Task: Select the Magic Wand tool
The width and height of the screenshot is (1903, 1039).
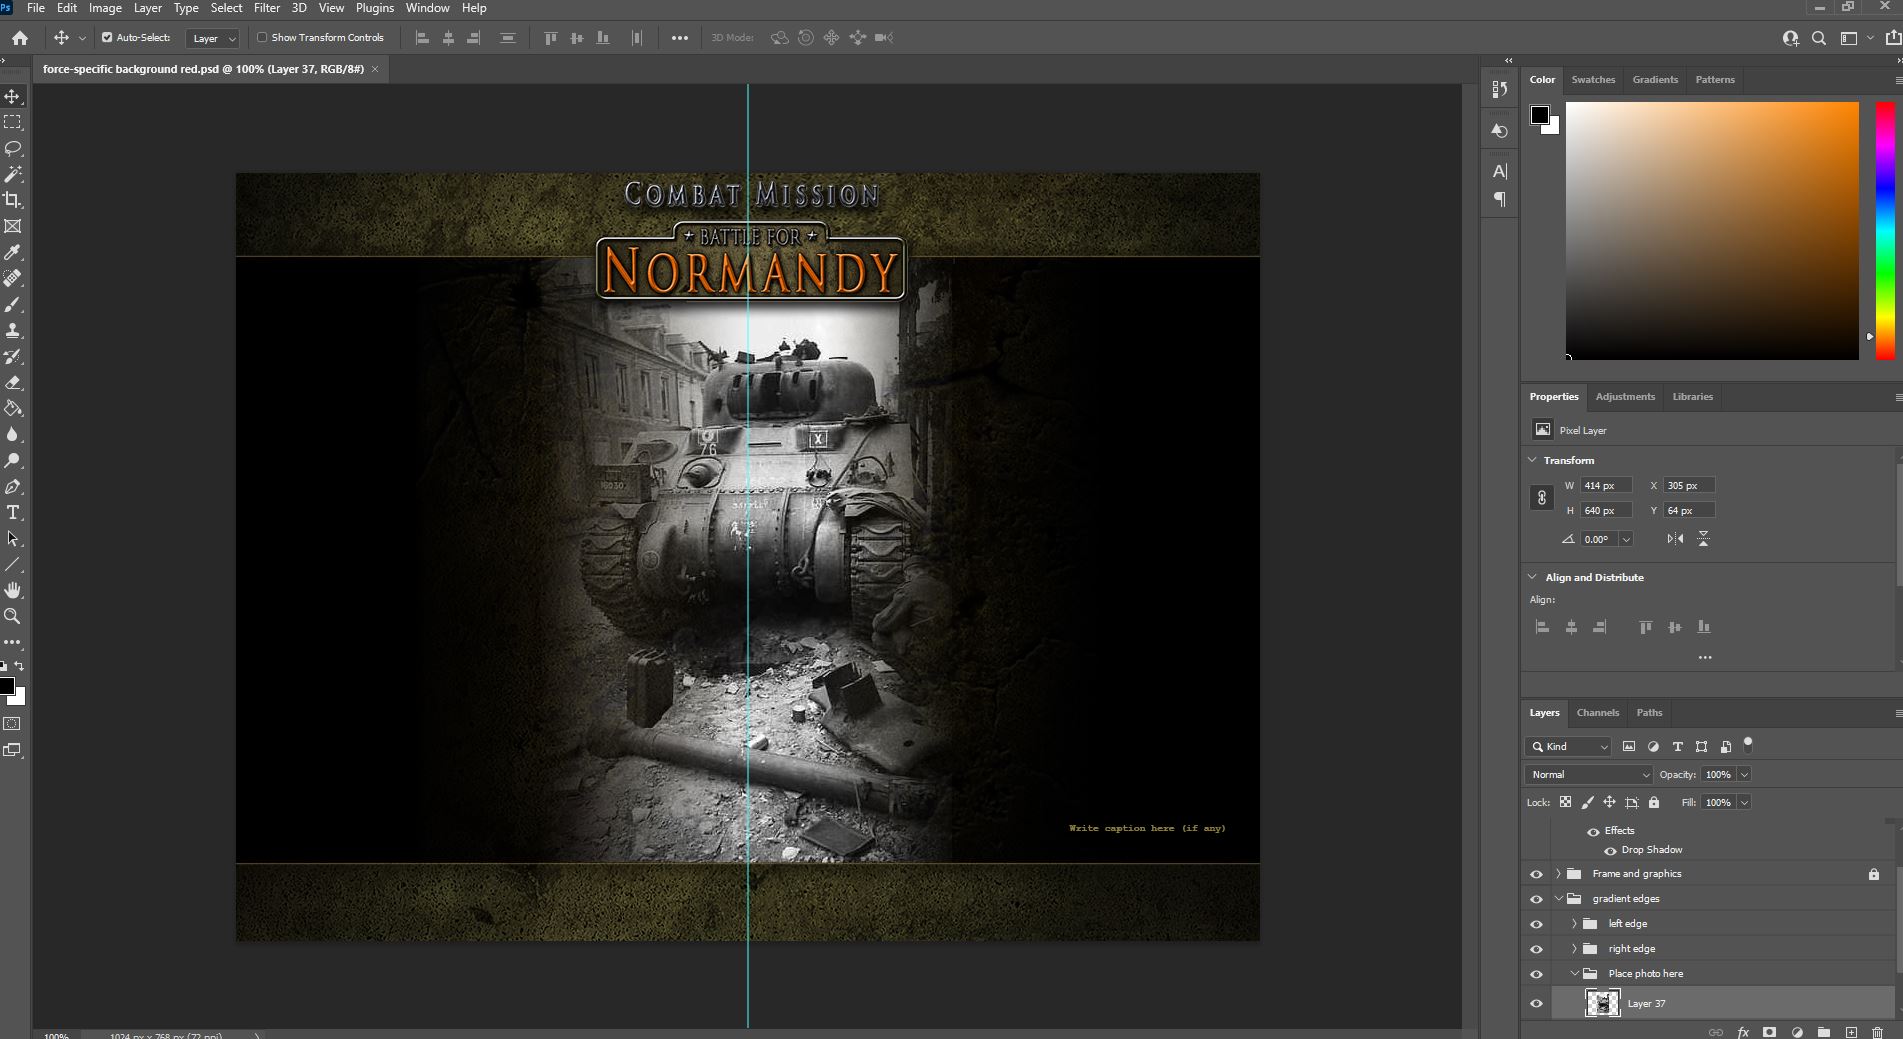Action: click(13, 174)
